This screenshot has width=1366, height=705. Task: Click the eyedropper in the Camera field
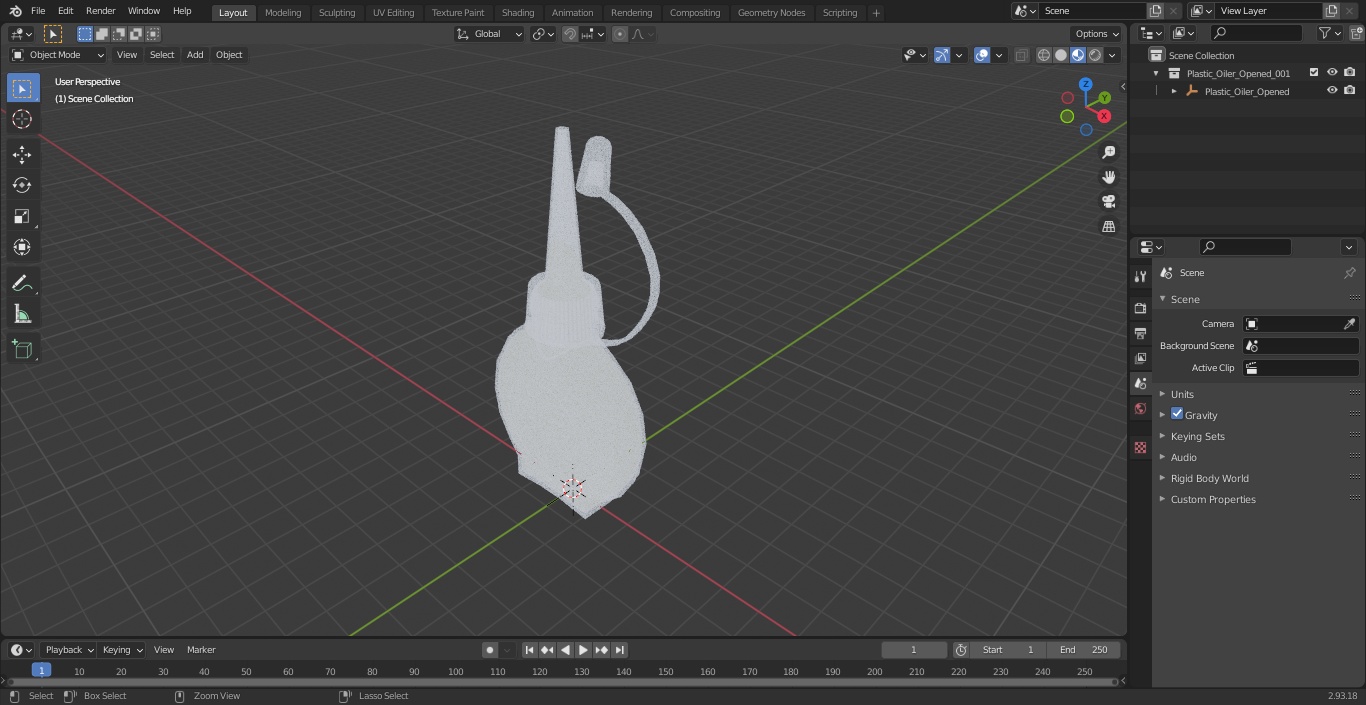[x=1349, y=324]
